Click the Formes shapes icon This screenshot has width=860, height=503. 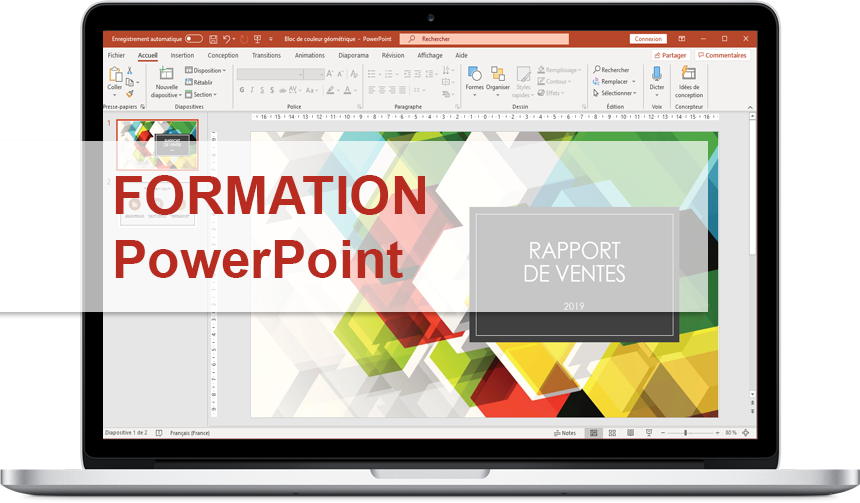pyautogui.click(x=474, y=74)
